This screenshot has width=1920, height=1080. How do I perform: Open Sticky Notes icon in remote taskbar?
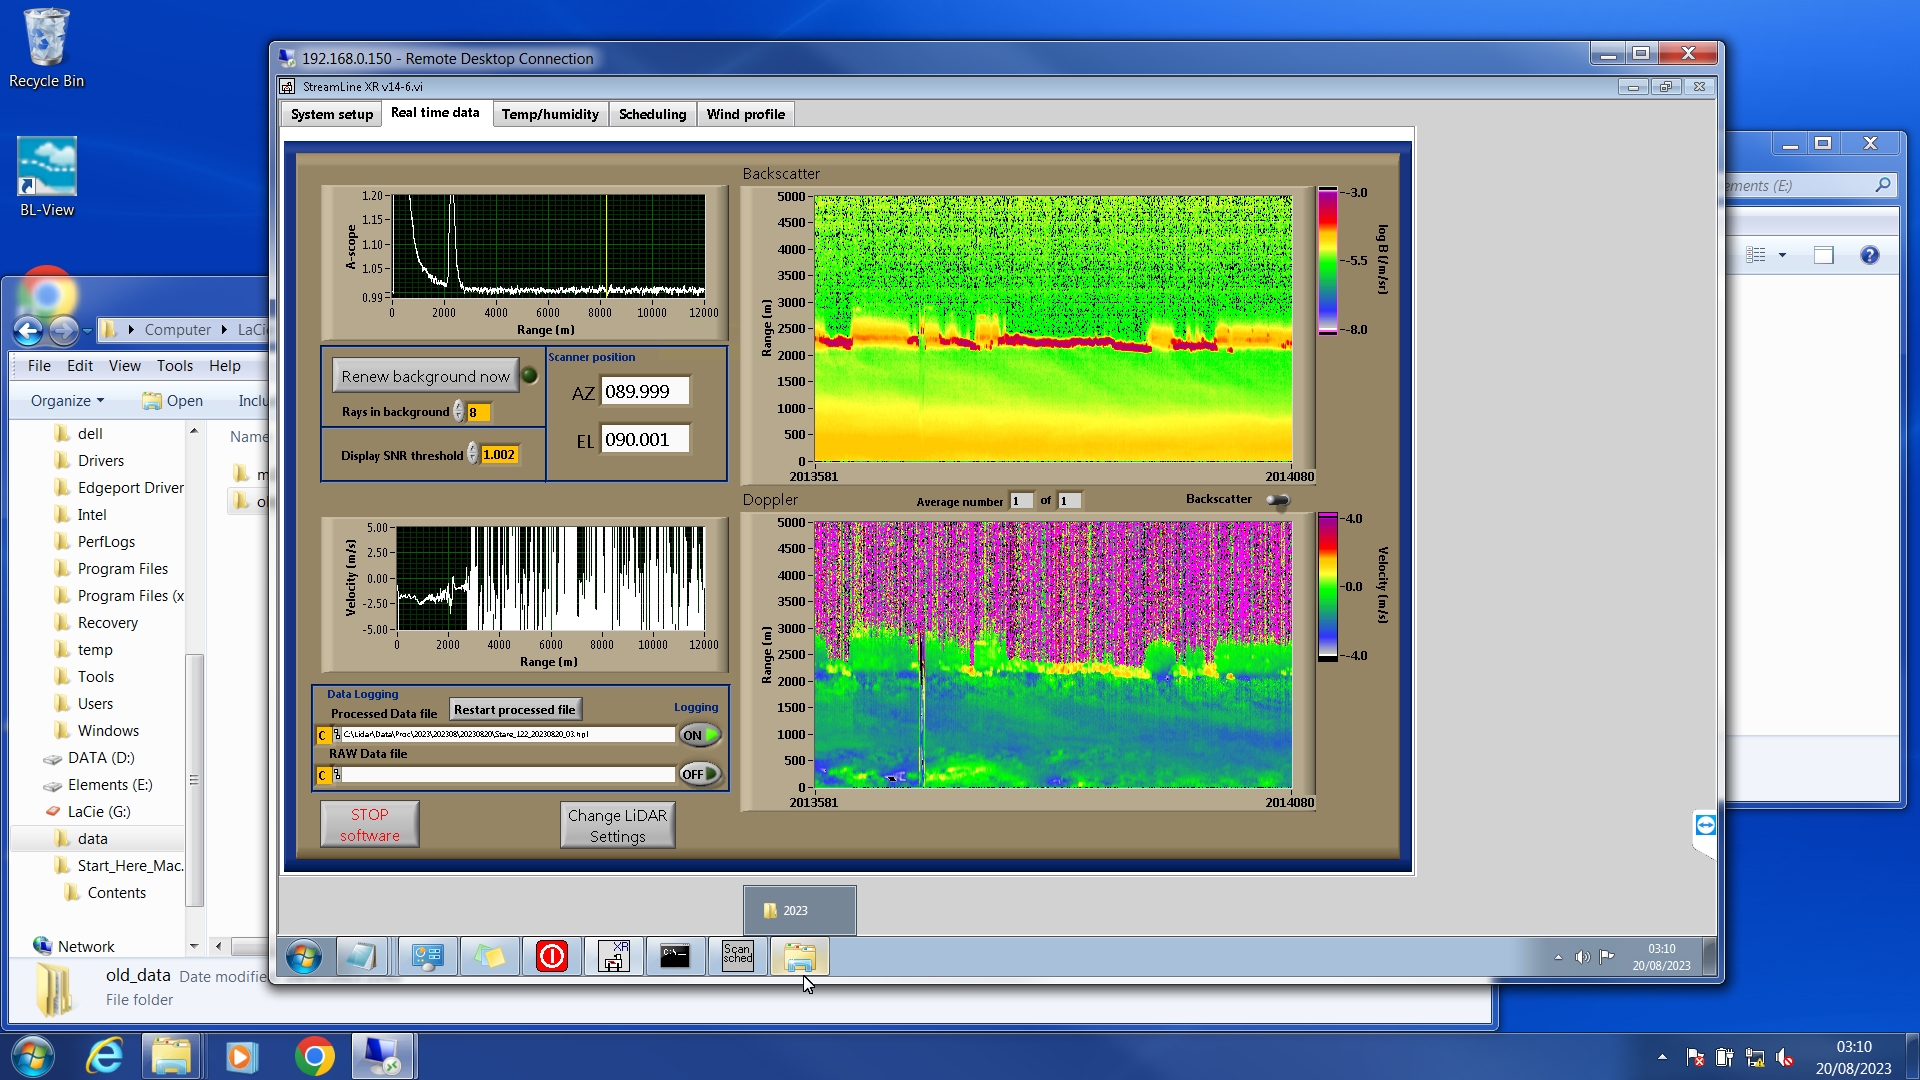pos(490,957)
